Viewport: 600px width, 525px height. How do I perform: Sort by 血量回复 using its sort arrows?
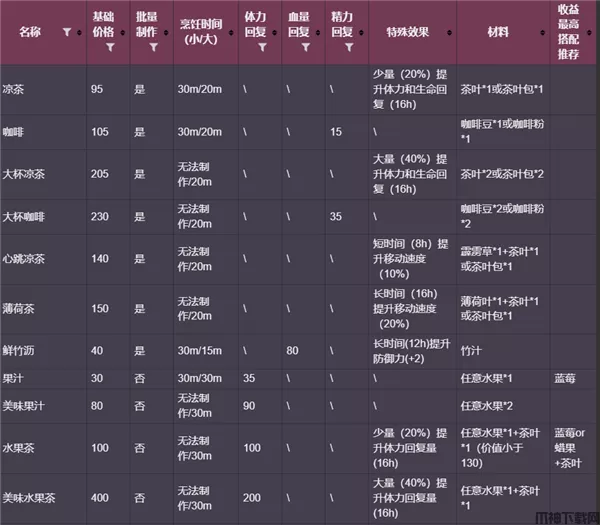(x=318, y=33)
